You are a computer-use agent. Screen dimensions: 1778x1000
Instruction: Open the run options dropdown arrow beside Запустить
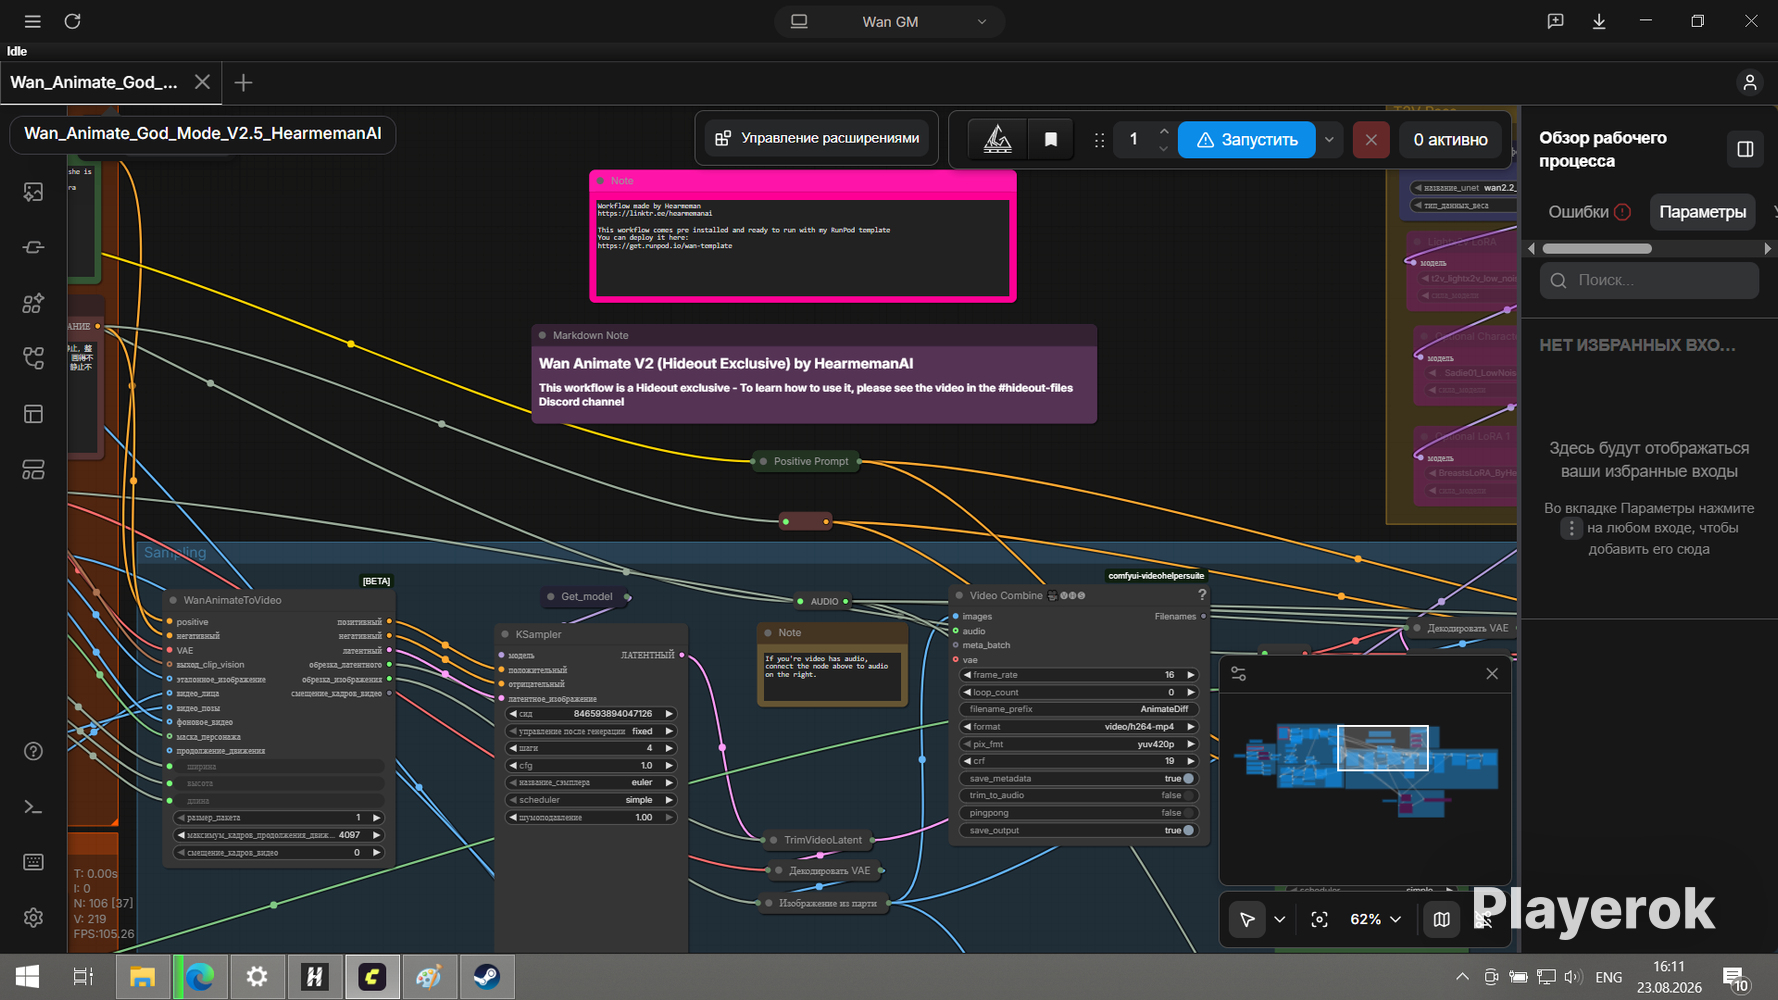coord(1329,140)
